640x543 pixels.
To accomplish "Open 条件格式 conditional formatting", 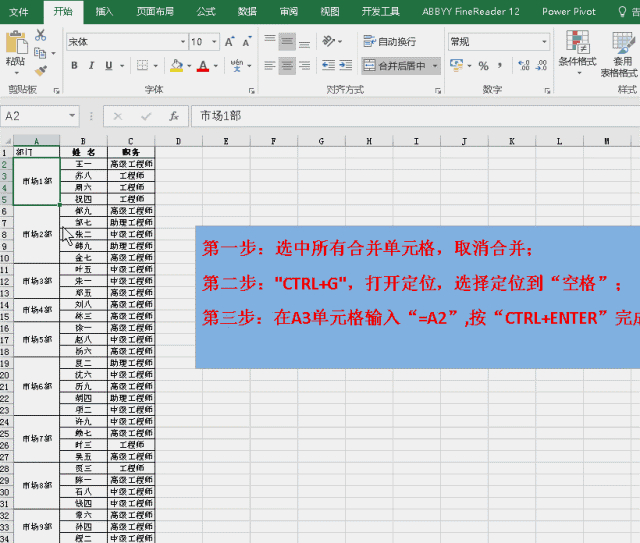I will [578, 52].
